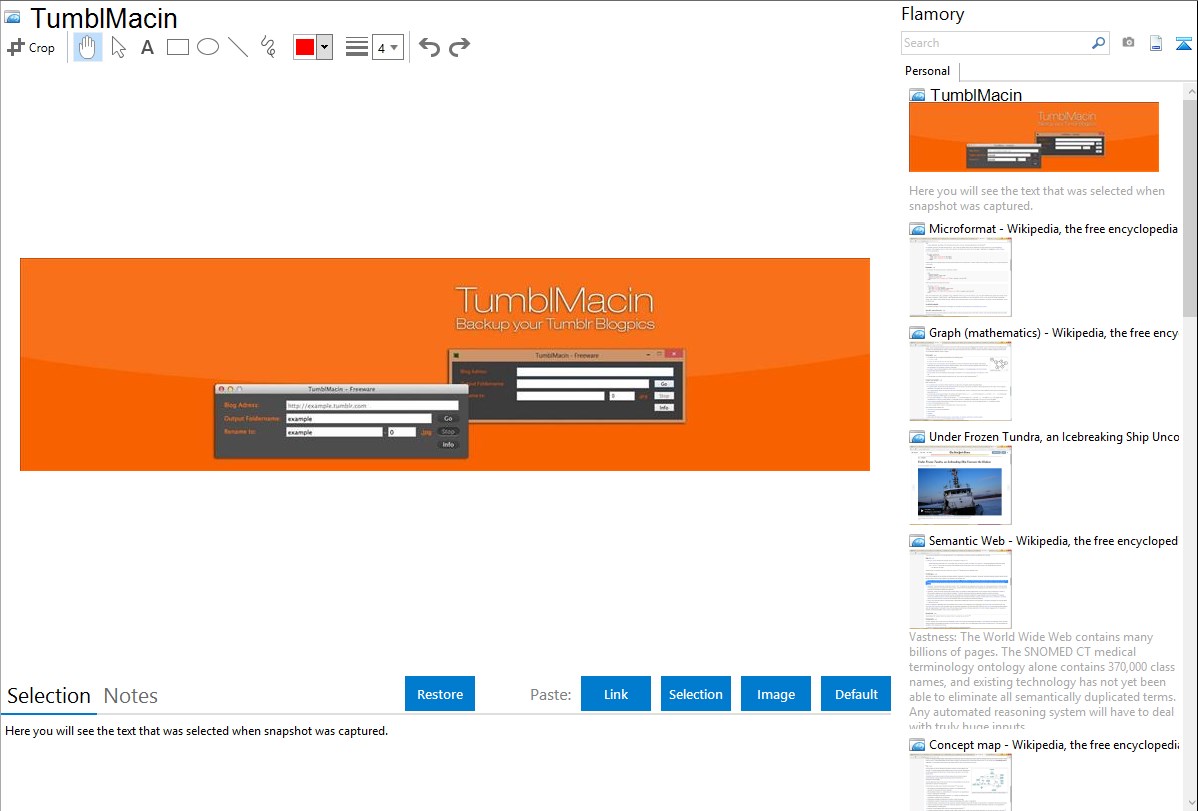This screenshot has width=1198, height=811.
Task: Select the text annotation tool
Action: pyautogui.click(x=147, y=47)
